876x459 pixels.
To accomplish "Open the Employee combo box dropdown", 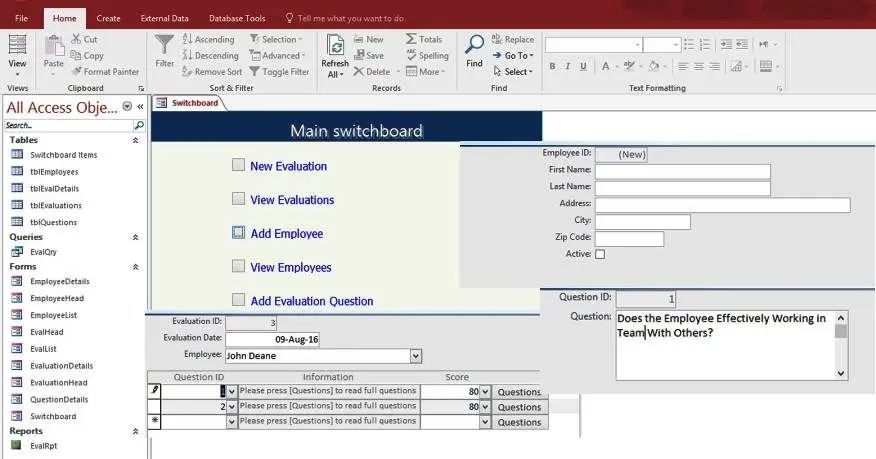I will pos(416,356).
